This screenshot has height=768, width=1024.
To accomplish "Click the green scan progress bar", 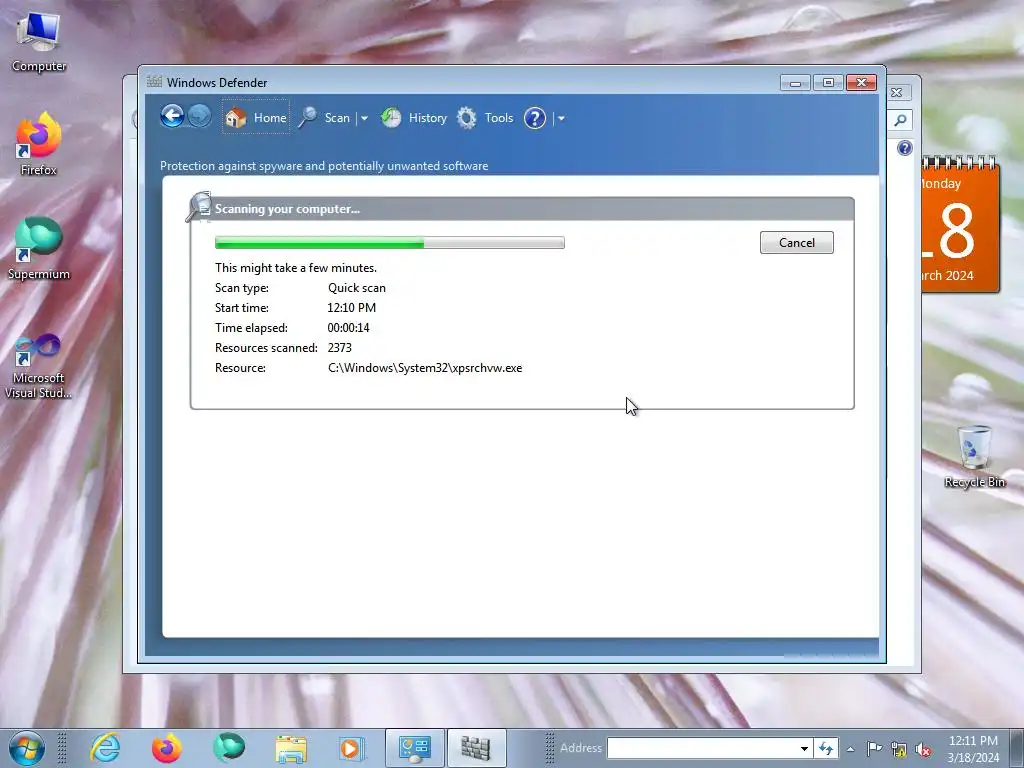I will (x=390, y=243).
